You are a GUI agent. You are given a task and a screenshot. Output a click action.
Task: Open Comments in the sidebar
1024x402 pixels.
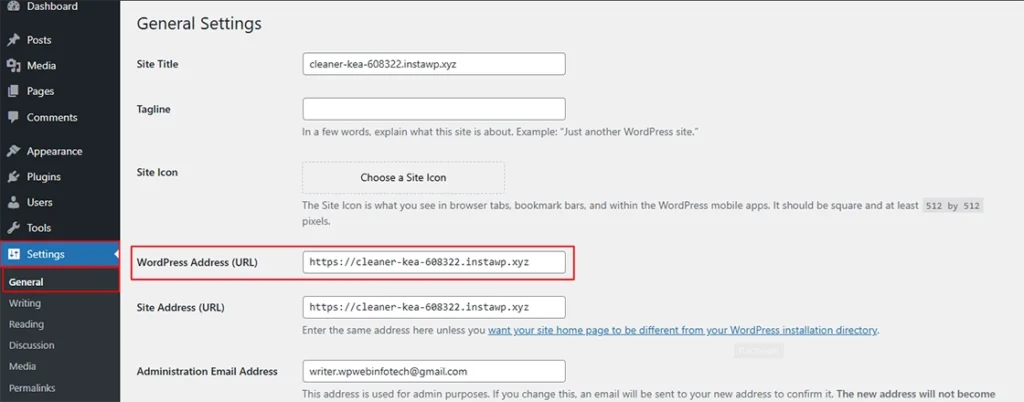[x=52, y=117]
